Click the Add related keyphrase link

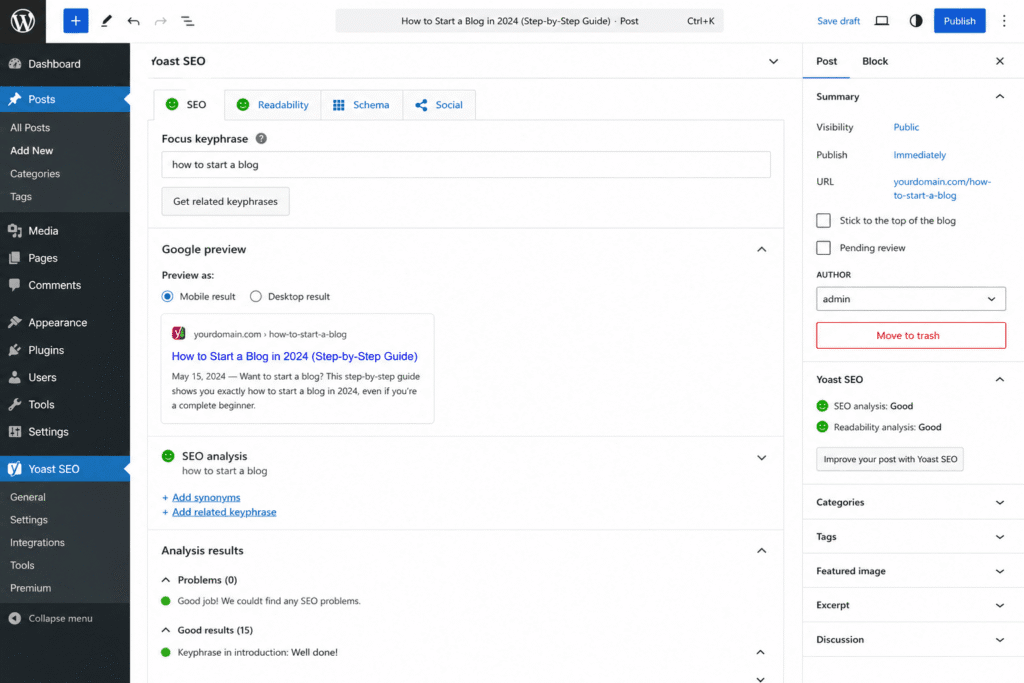click(x=224, y=512)
